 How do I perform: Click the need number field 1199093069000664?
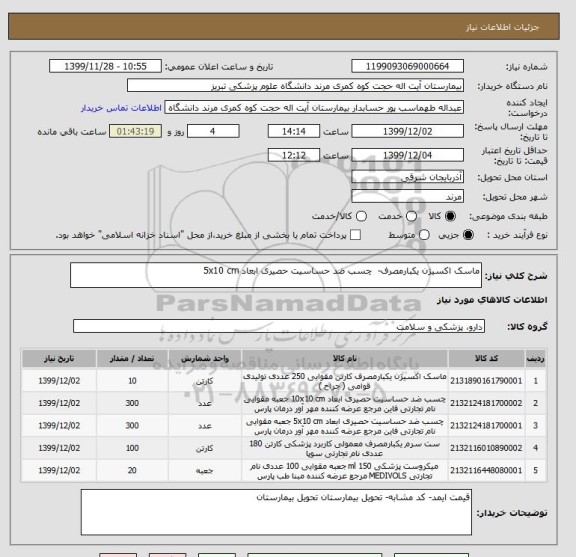pos(407,67)
